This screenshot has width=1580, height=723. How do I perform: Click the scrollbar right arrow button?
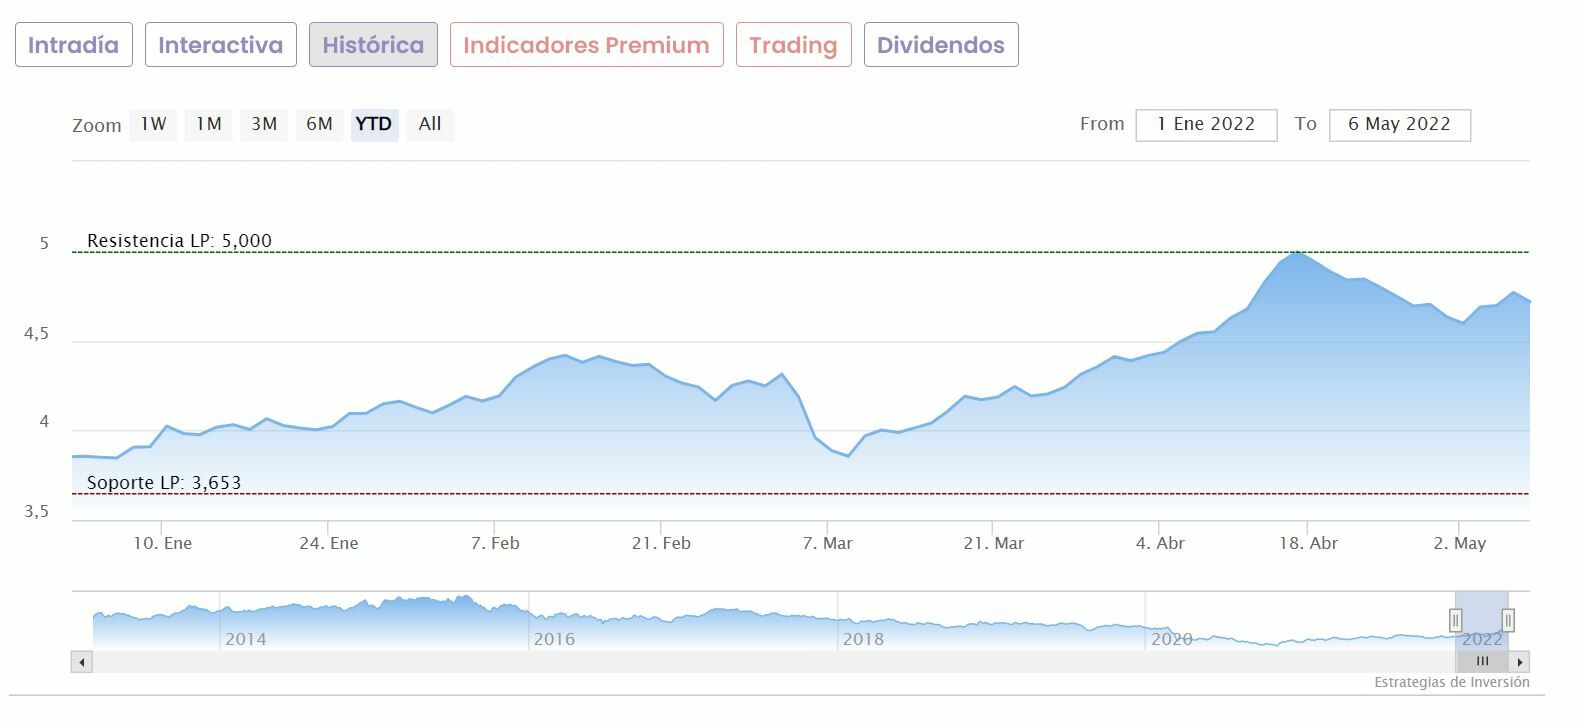[1520, 662]
